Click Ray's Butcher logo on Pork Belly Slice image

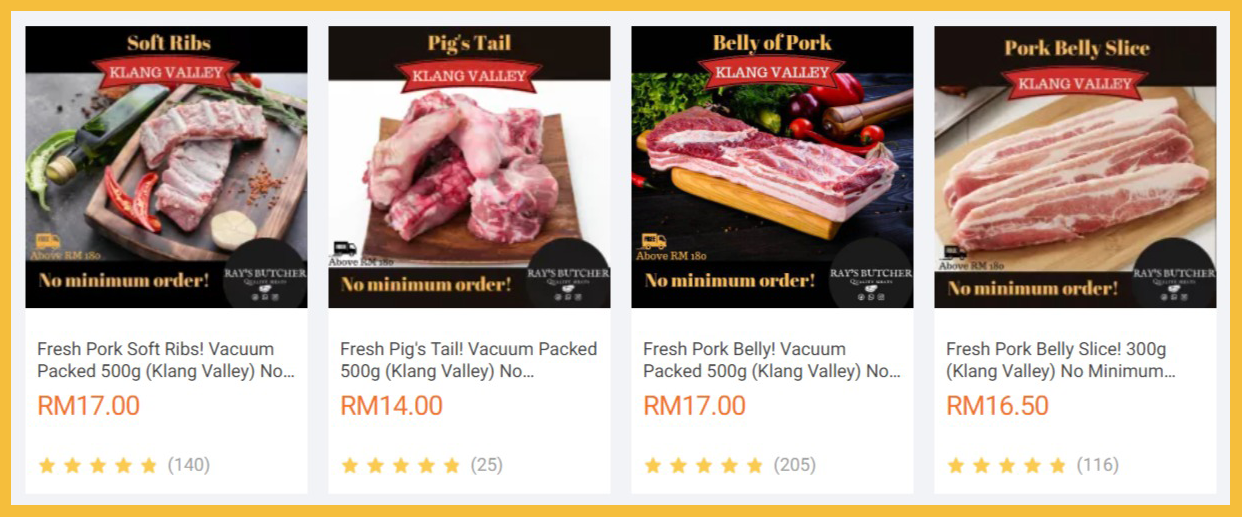point(1174,276)
